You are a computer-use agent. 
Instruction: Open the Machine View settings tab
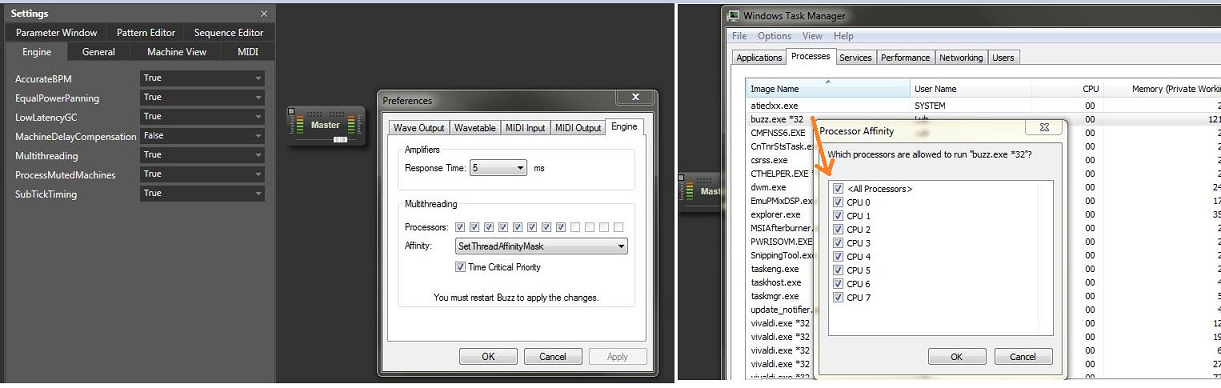(x=177, y=52)
